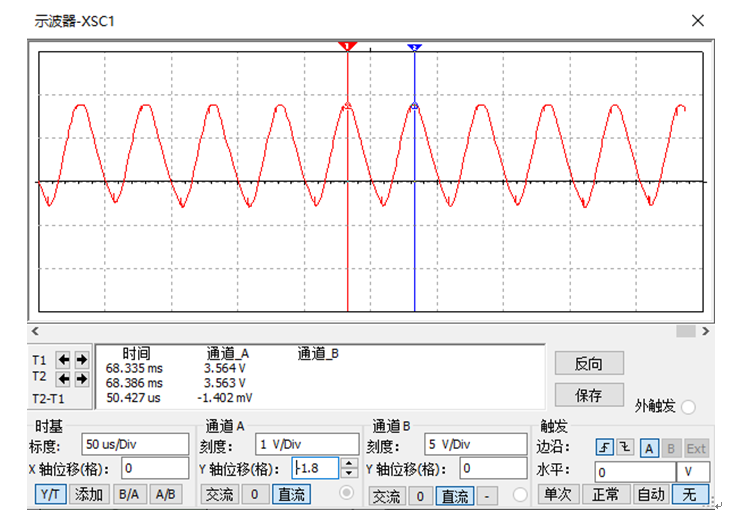This screenshot has height=517, width=742.
Task: Click the red T1 cursor marker
Action: pos(347,46)
